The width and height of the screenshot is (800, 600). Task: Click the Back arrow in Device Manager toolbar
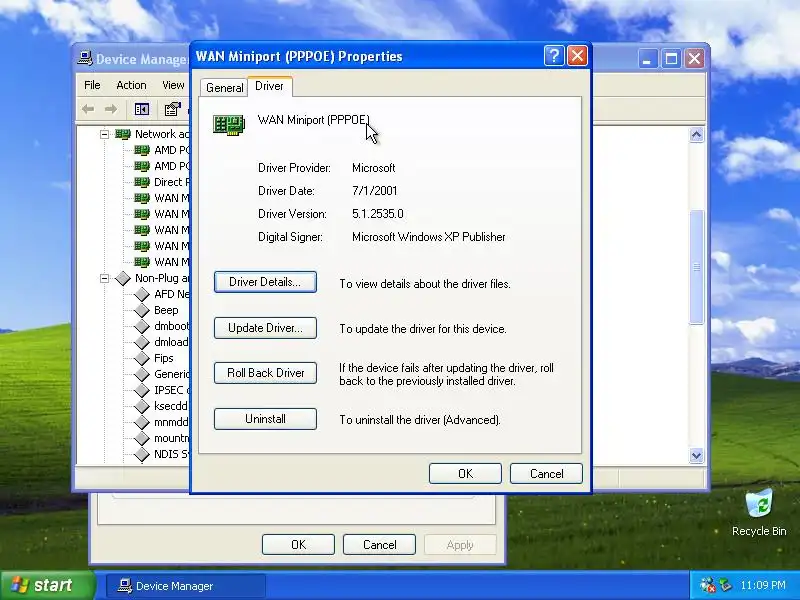coord(88,109)
